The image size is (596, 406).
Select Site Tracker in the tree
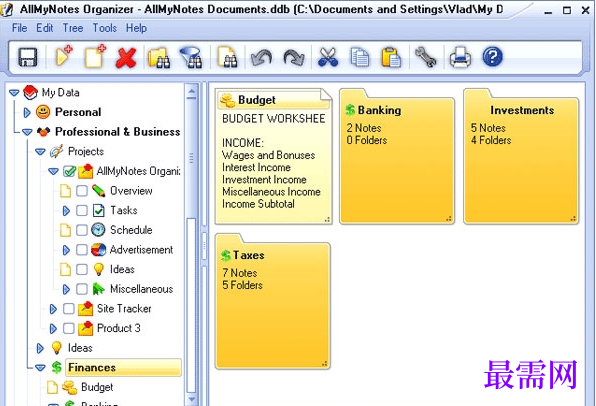point(124,308)
